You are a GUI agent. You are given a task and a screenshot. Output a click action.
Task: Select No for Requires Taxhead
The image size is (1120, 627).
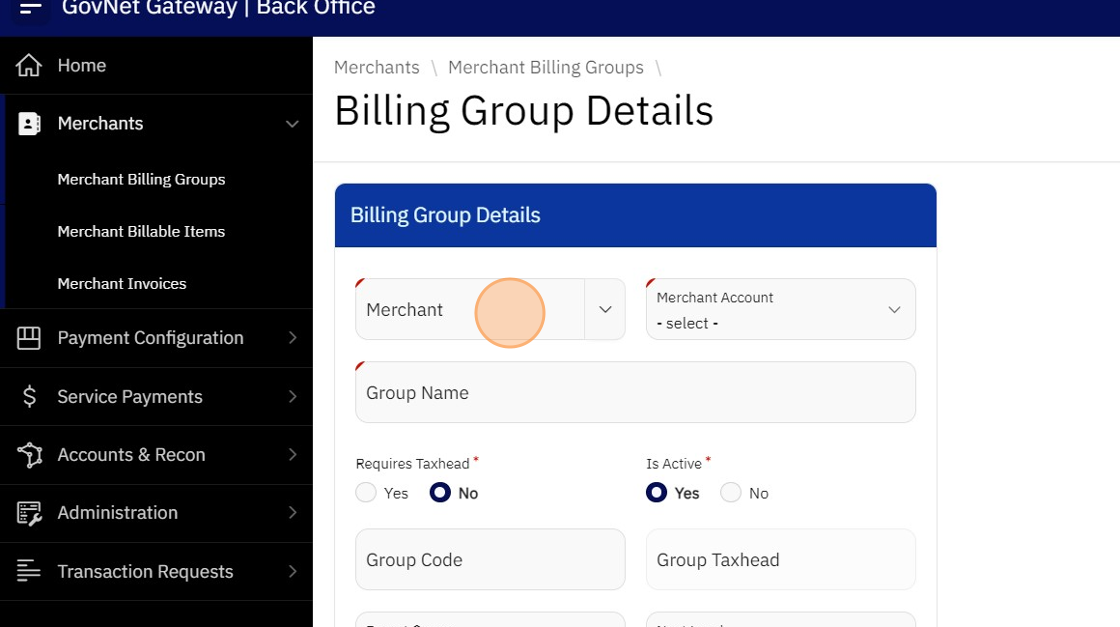pyautogui.click(x=440, y=493)
